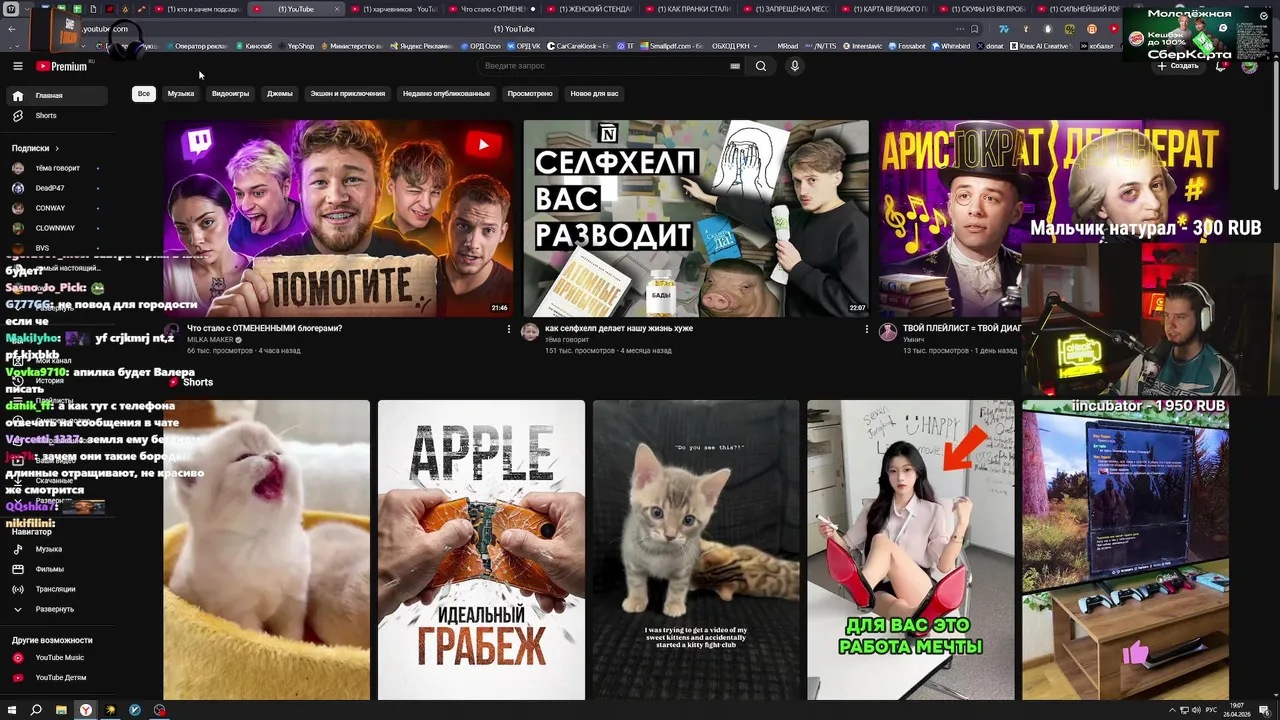Open the YouTube hamburger guide menu
The width and height of the screenshot is (1280, 720).
tap(17, 66)
